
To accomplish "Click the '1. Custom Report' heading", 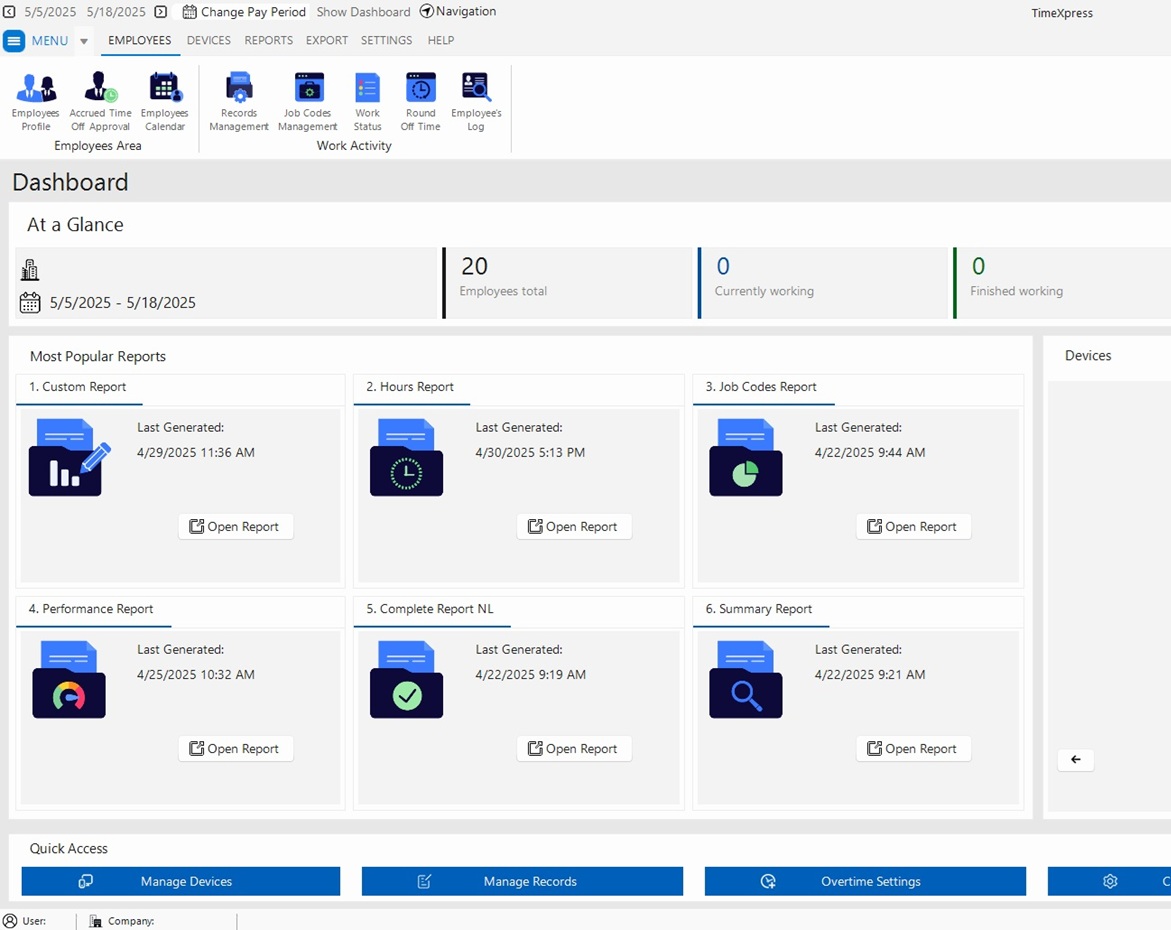I will coord(78,387).
